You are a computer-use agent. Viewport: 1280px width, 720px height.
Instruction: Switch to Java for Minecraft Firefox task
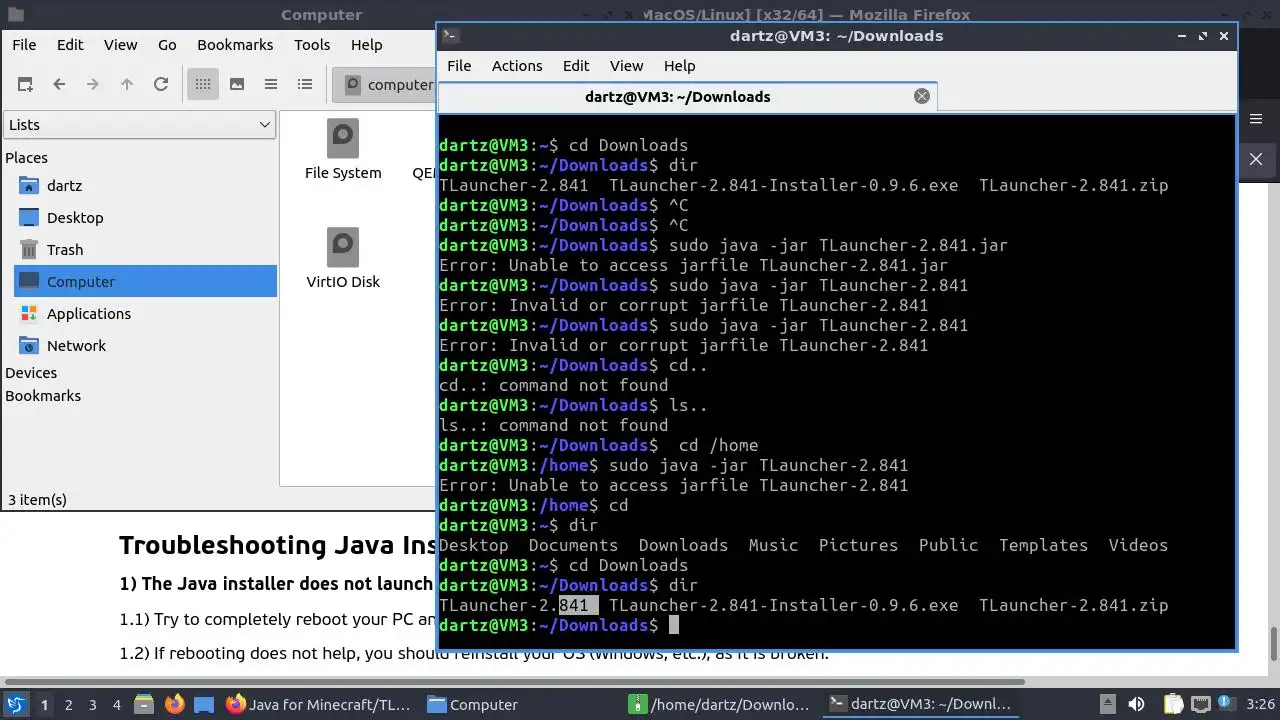click(x=320, y=704)
